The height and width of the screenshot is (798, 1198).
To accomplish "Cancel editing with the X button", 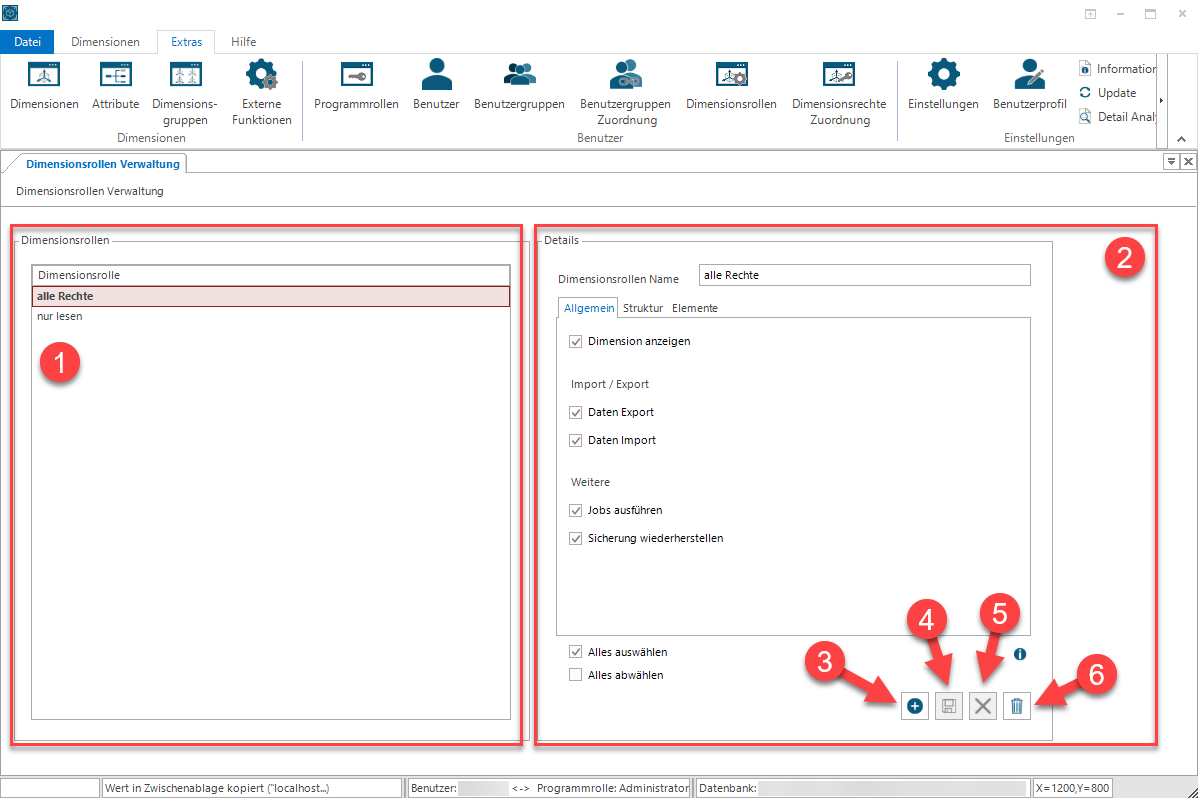I will point(983,706).
